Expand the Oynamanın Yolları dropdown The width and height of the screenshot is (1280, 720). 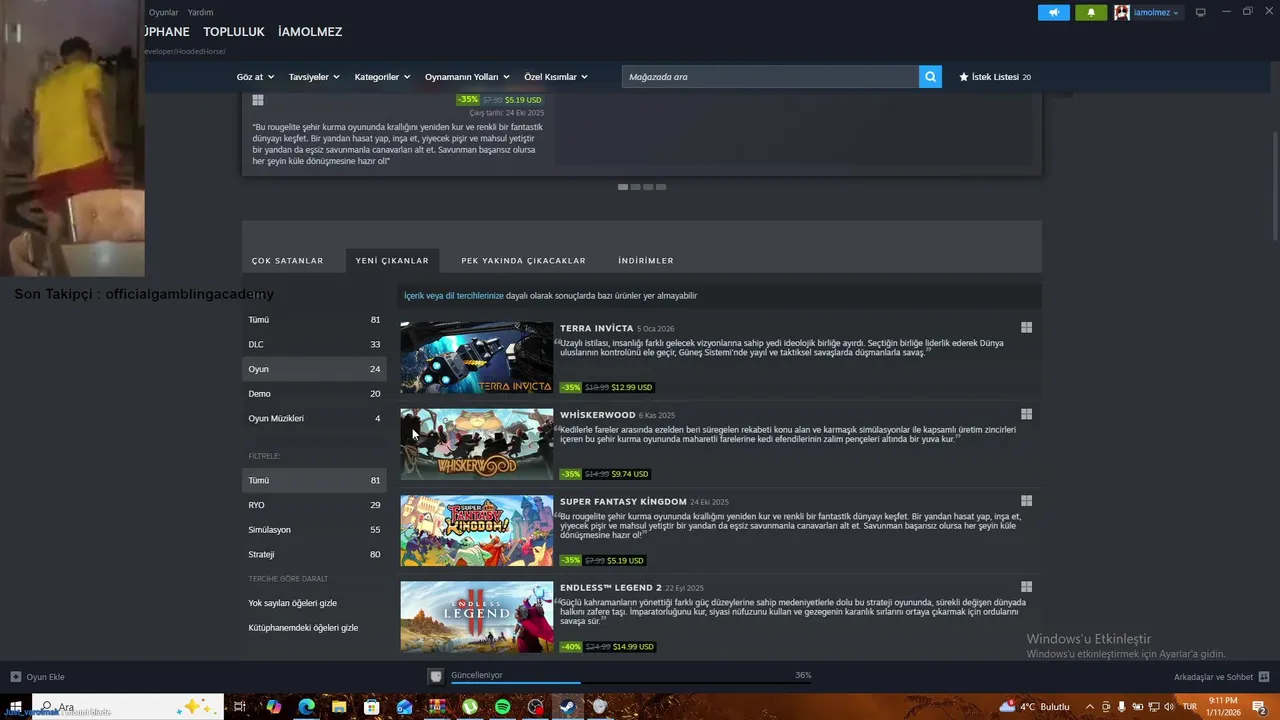[467, 77]
